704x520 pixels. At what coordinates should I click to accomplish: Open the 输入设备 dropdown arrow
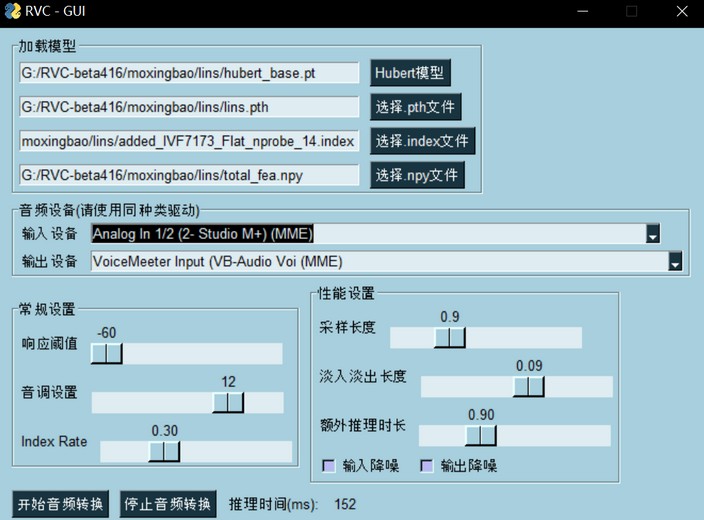click(x=653, y=234)
